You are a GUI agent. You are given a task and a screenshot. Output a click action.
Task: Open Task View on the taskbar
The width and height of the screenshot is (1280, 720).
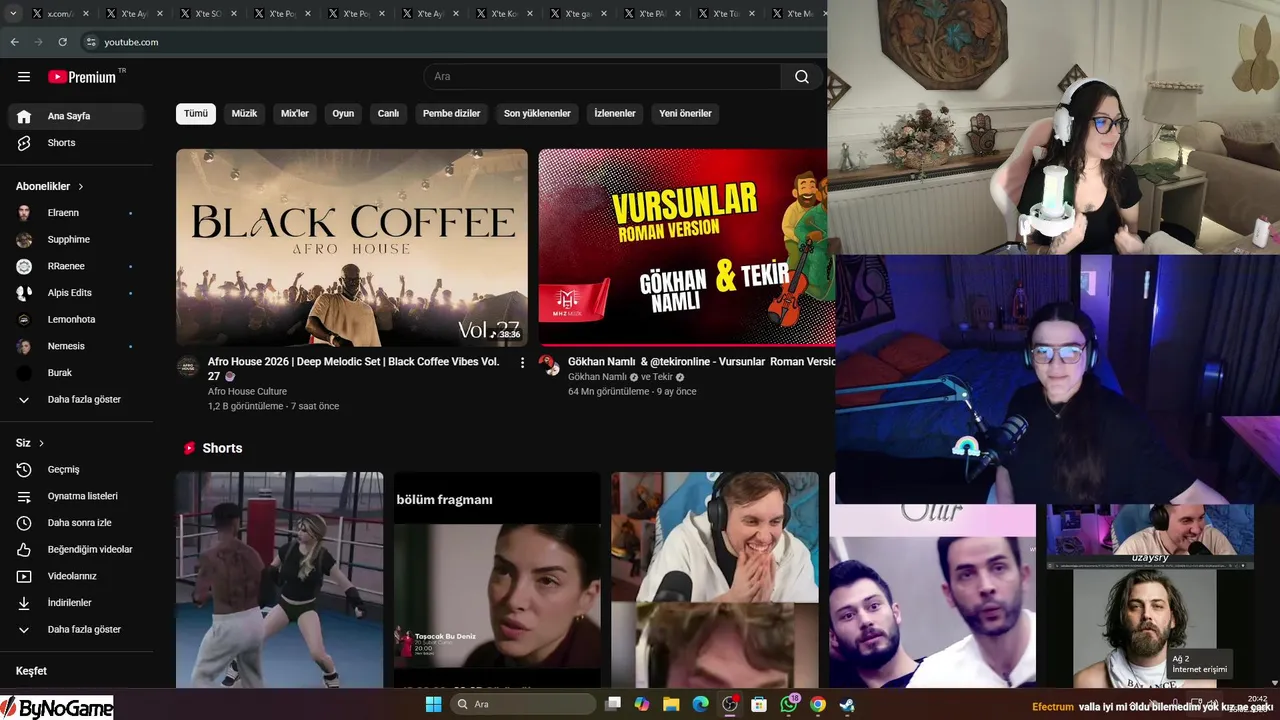(x=613, y=704)
